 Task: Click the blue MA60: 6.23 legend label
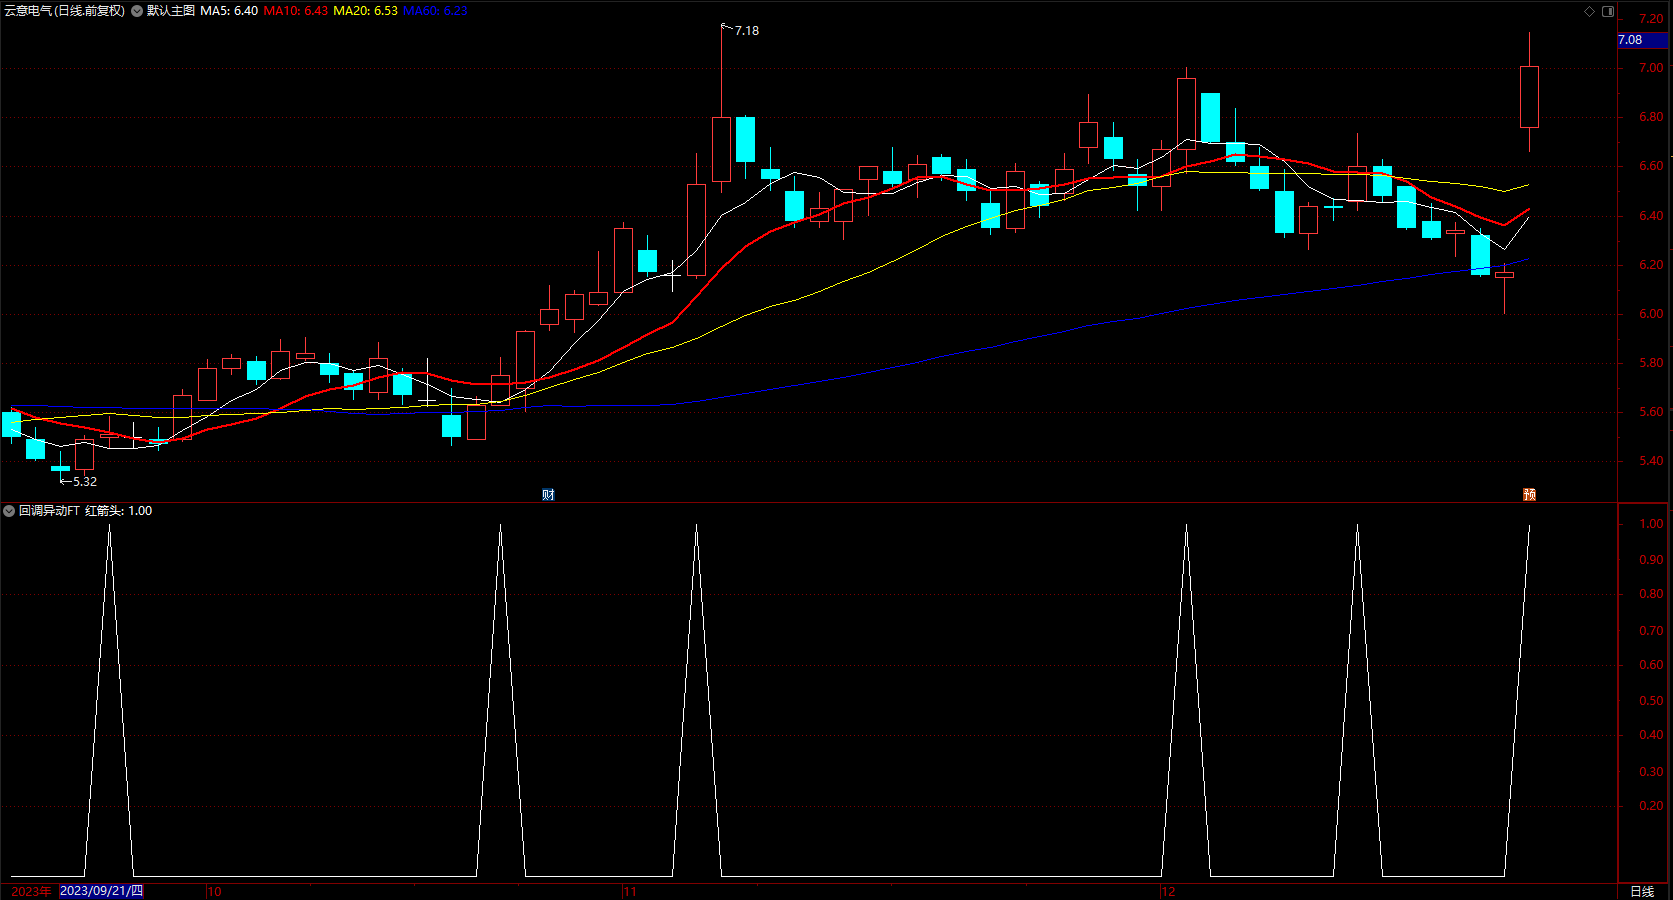[x=435, y=11]
